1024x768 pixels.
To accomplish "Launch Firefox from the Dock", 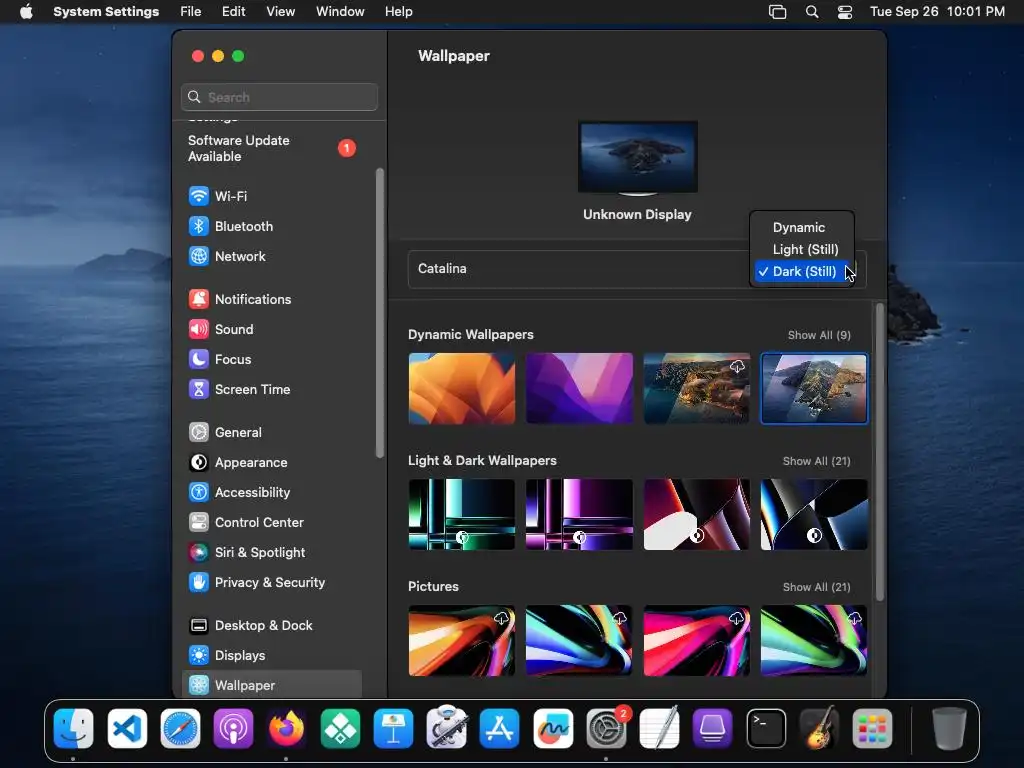I will [x=286, y=728].
